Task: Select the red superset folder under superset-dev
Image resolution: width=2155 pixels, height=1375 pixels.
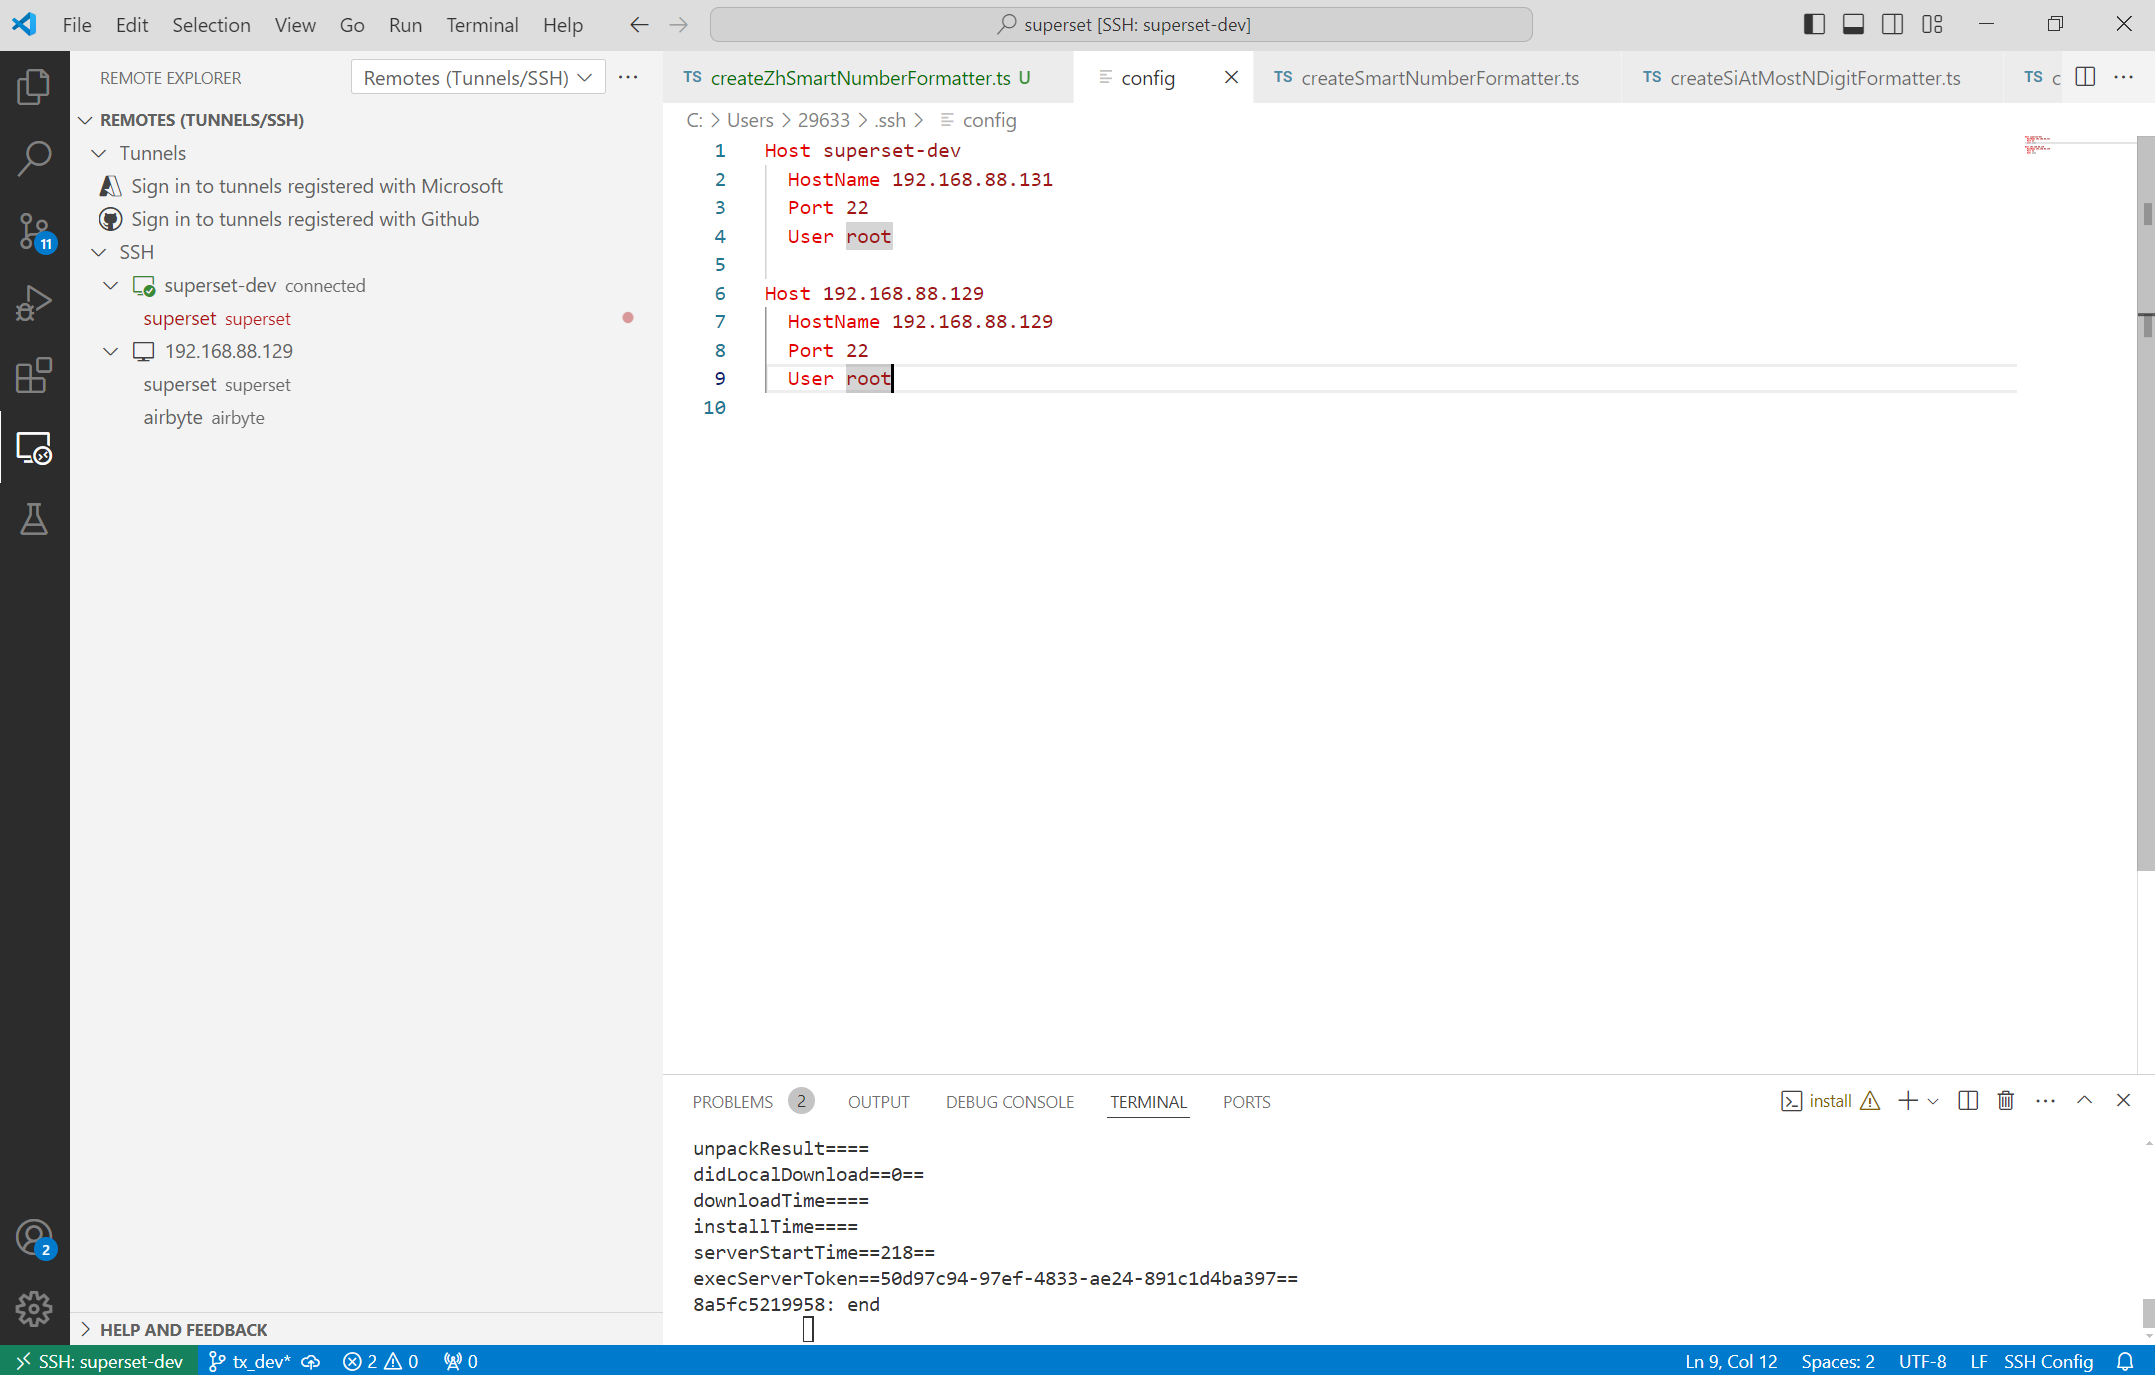Action: coord(216,318)
